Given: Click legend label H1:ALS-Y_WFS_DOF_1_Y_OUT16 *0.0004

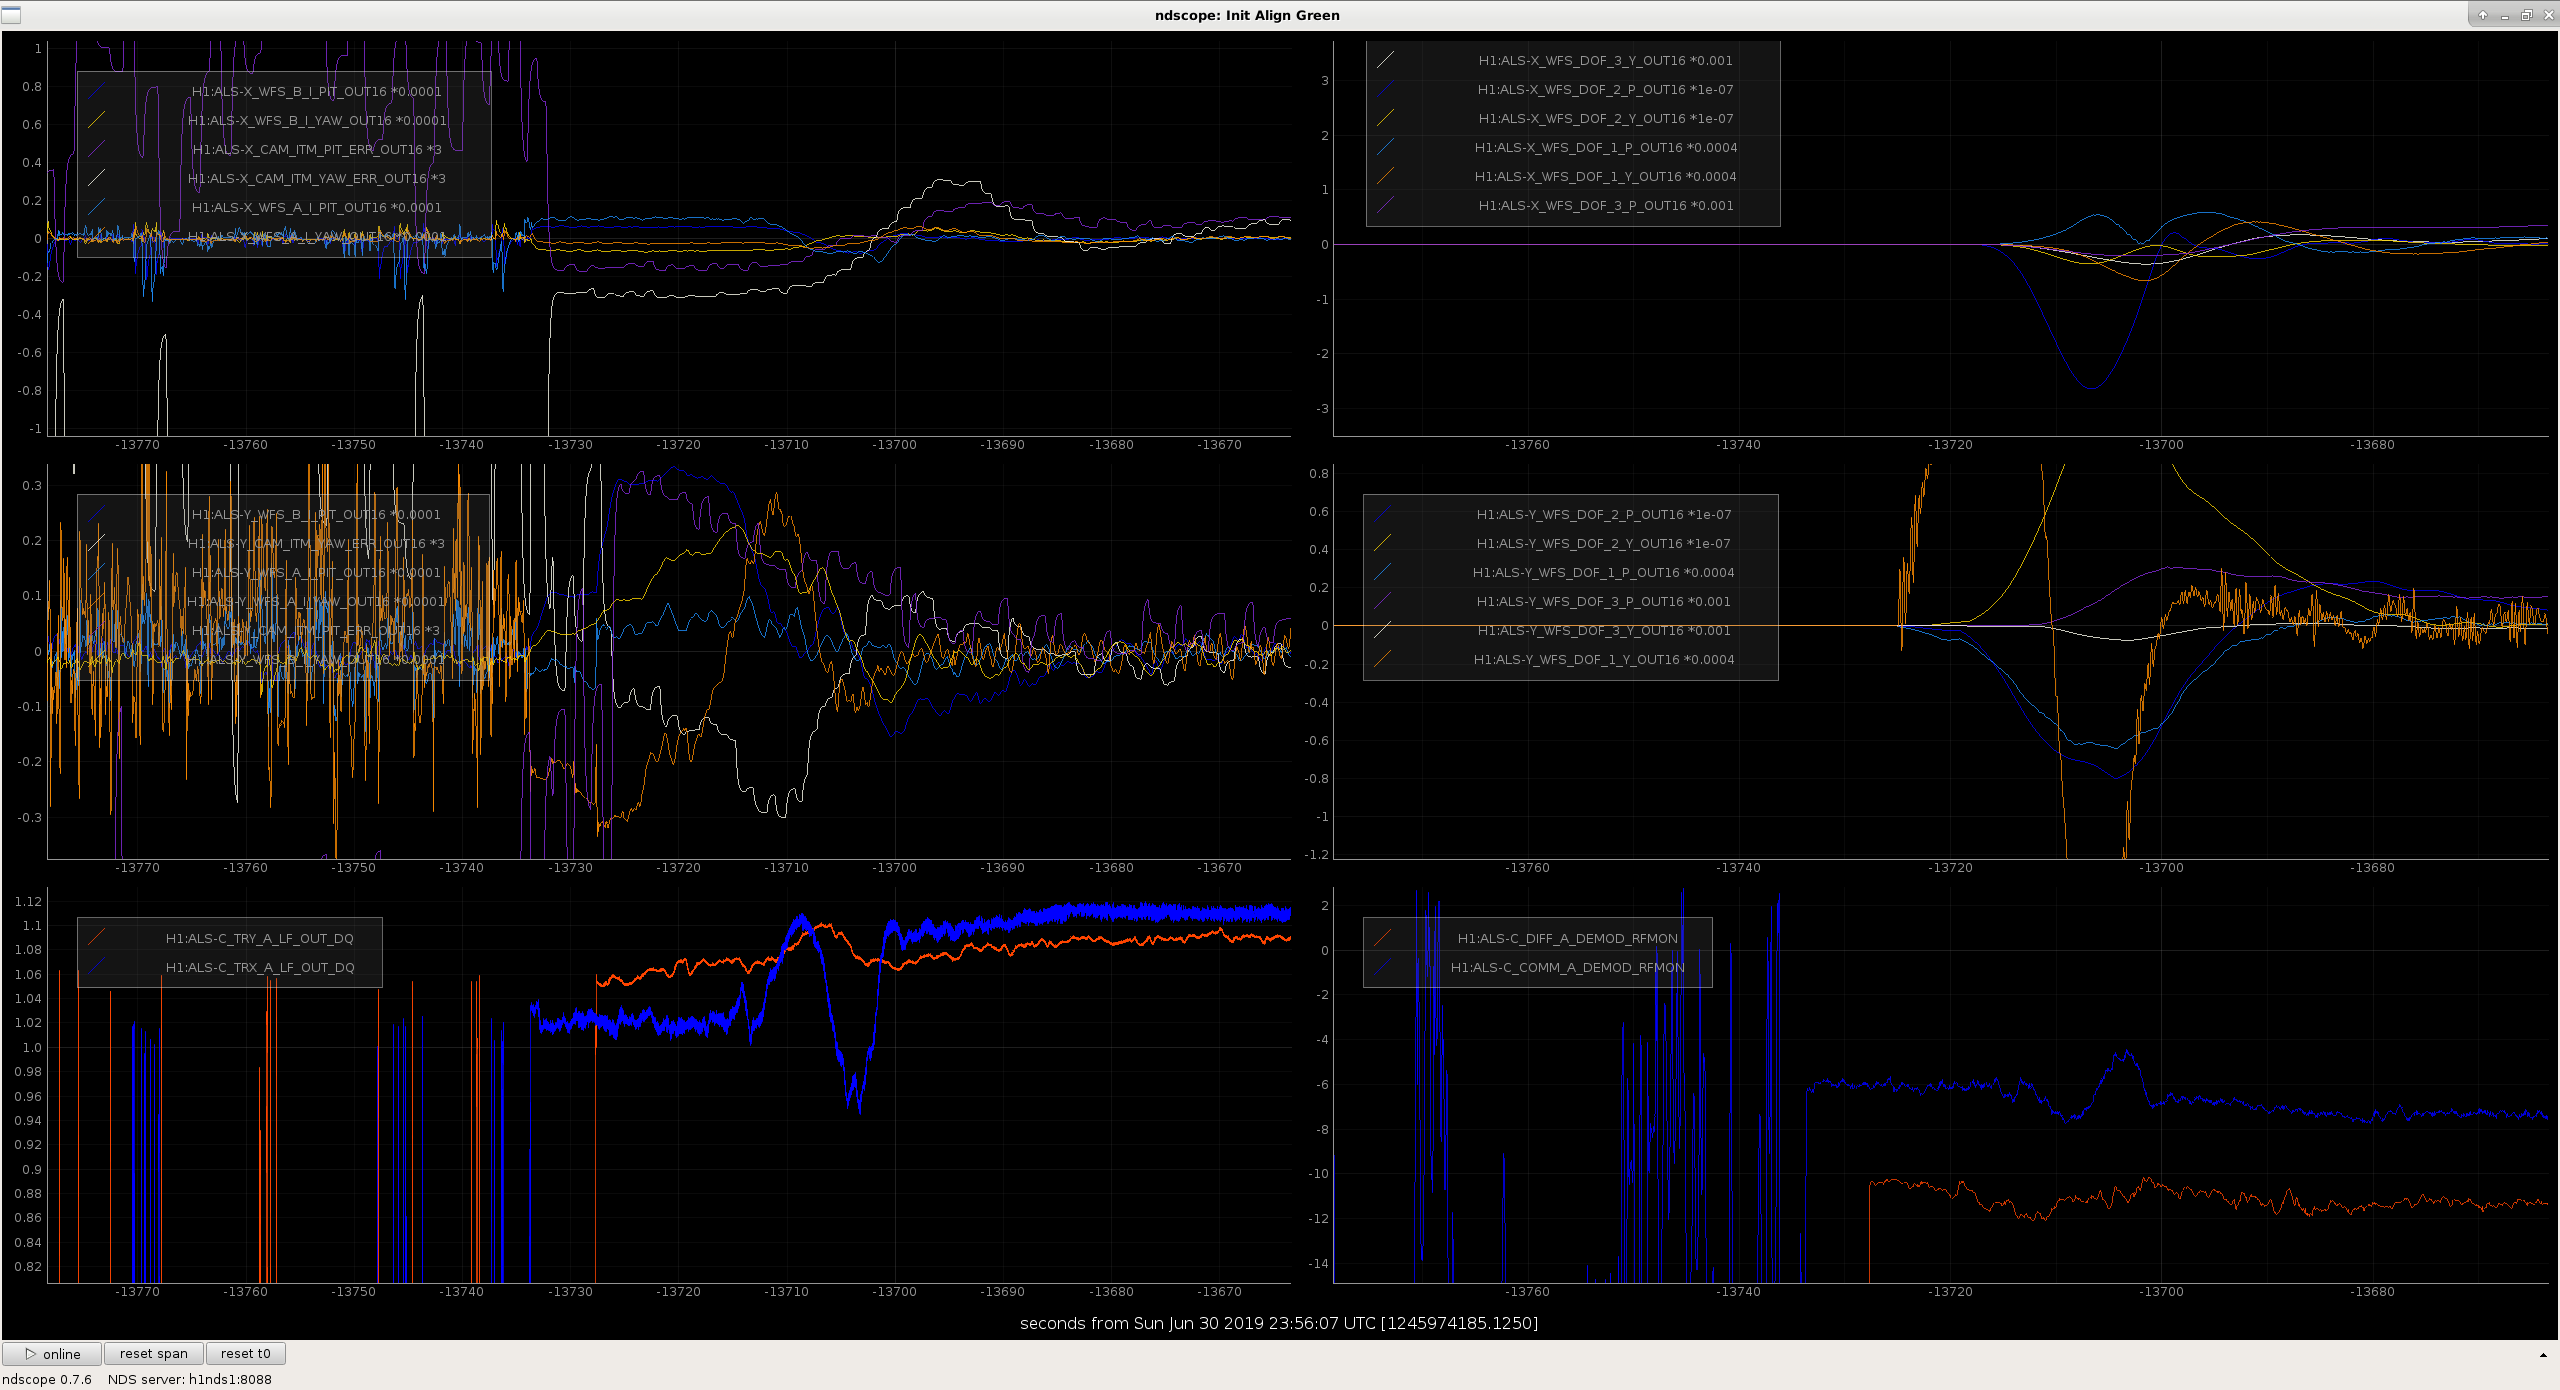Looking at the screenshot, I should click(x=1604, y=659).
